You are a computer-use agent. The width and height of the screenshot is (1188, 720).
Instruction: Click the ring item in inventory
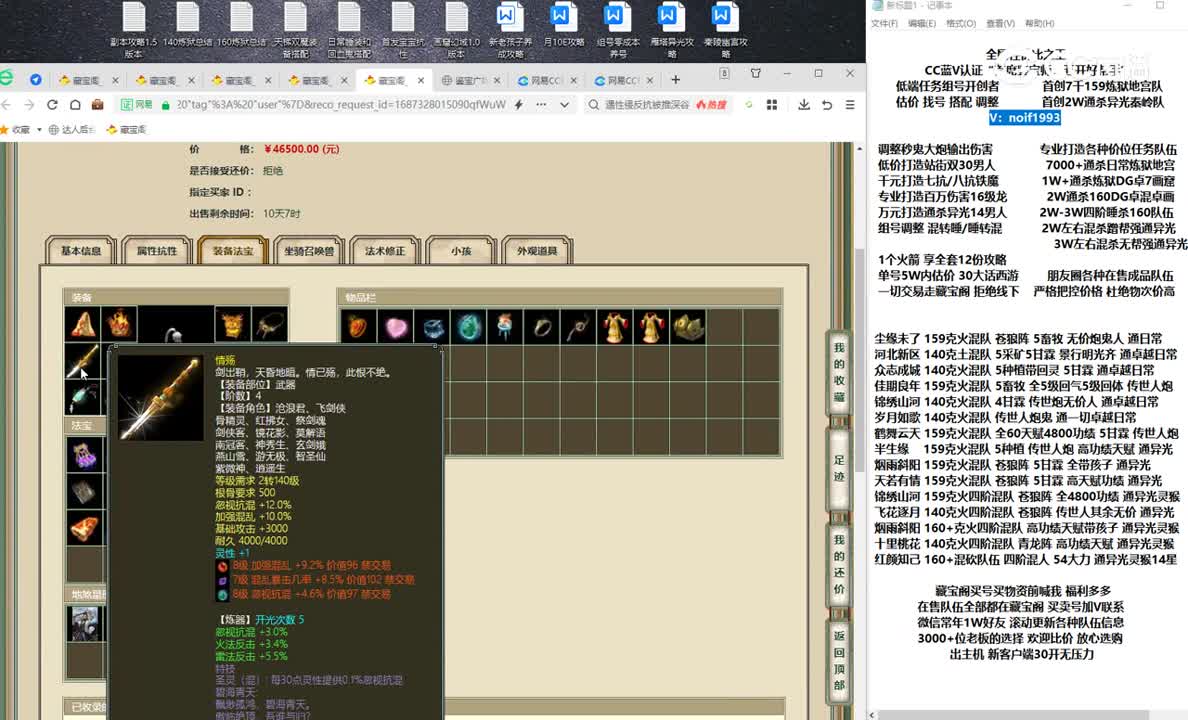pos(541,327)
